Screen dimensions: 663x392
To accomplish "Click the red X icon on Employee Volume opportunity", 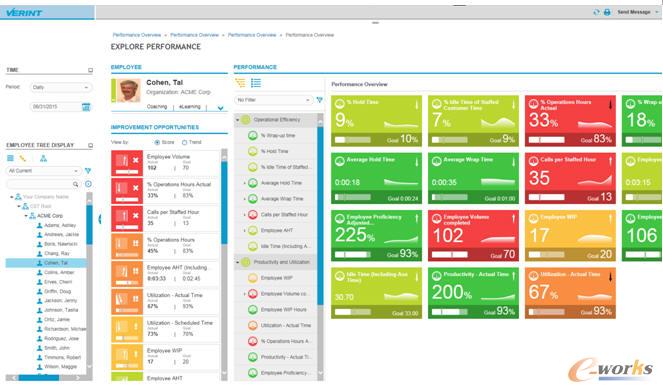I will (x=136, y=160).
